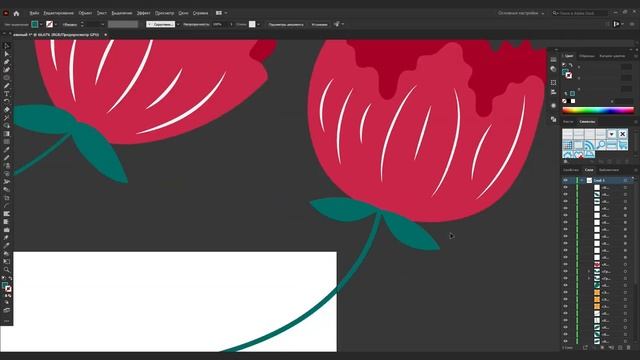Viewport: 640px width, 360px height.
Task: Select the heart symbol thumbnail
Action: [578, 155]
